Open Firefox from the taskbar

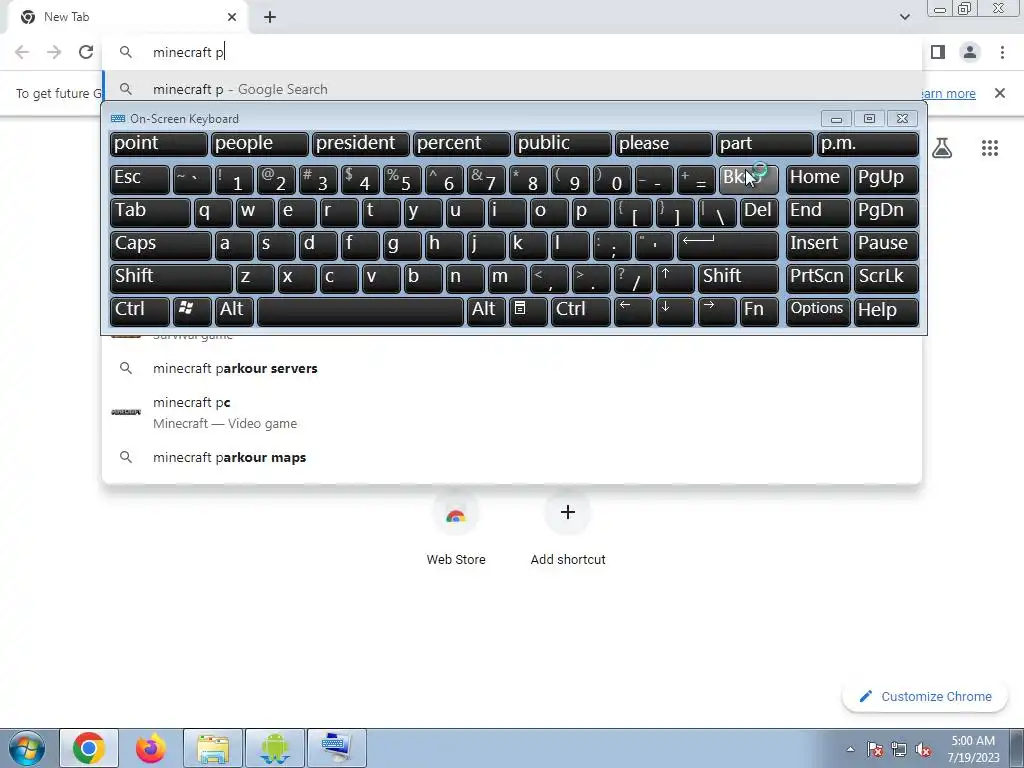pyautogui.click(x=151, y=748)
